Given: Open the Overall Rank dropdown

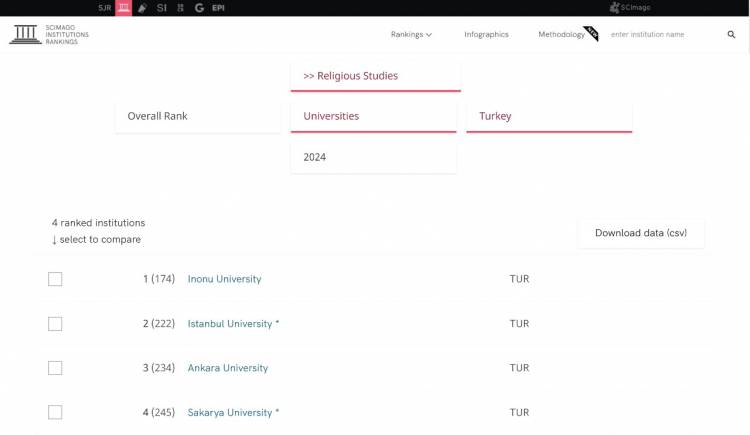Looking at the screenshot, I should [x=198, y=116].
